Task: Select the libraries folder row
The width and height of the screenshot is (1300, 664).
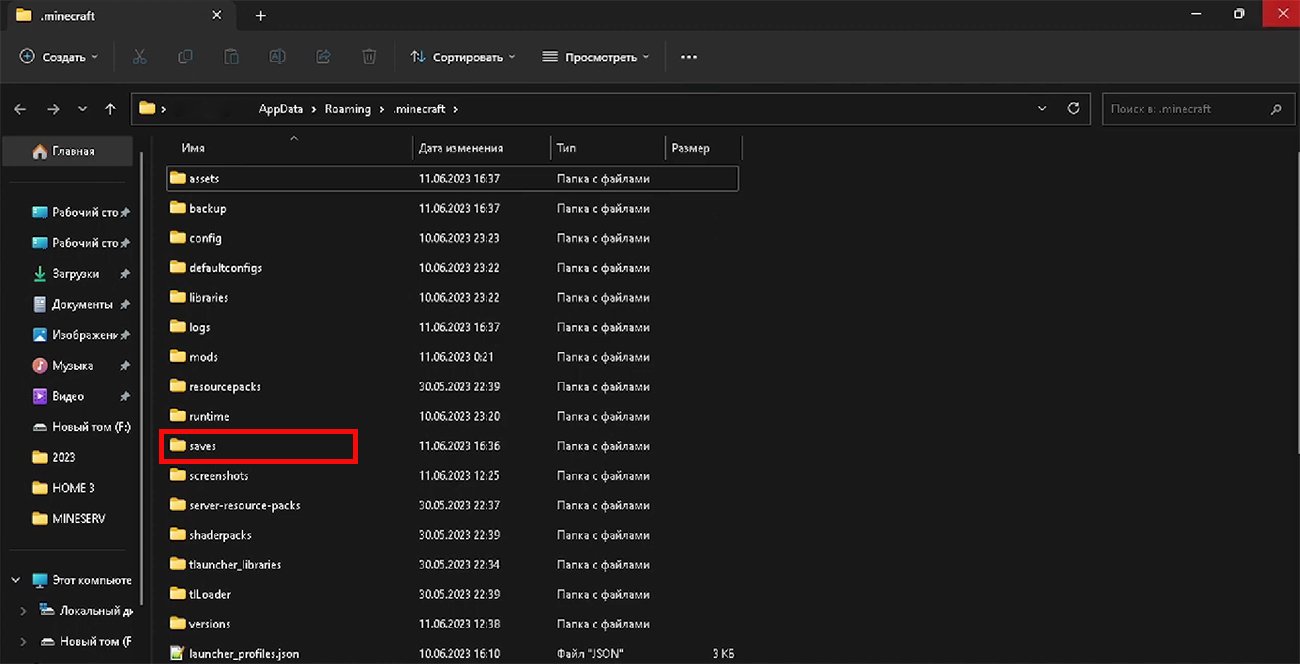Action: click(x=452, y=297)
